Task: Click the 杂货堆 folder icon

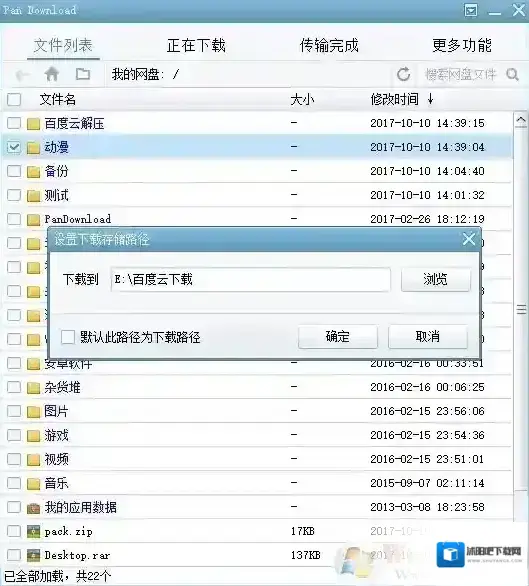Action: 33,388
